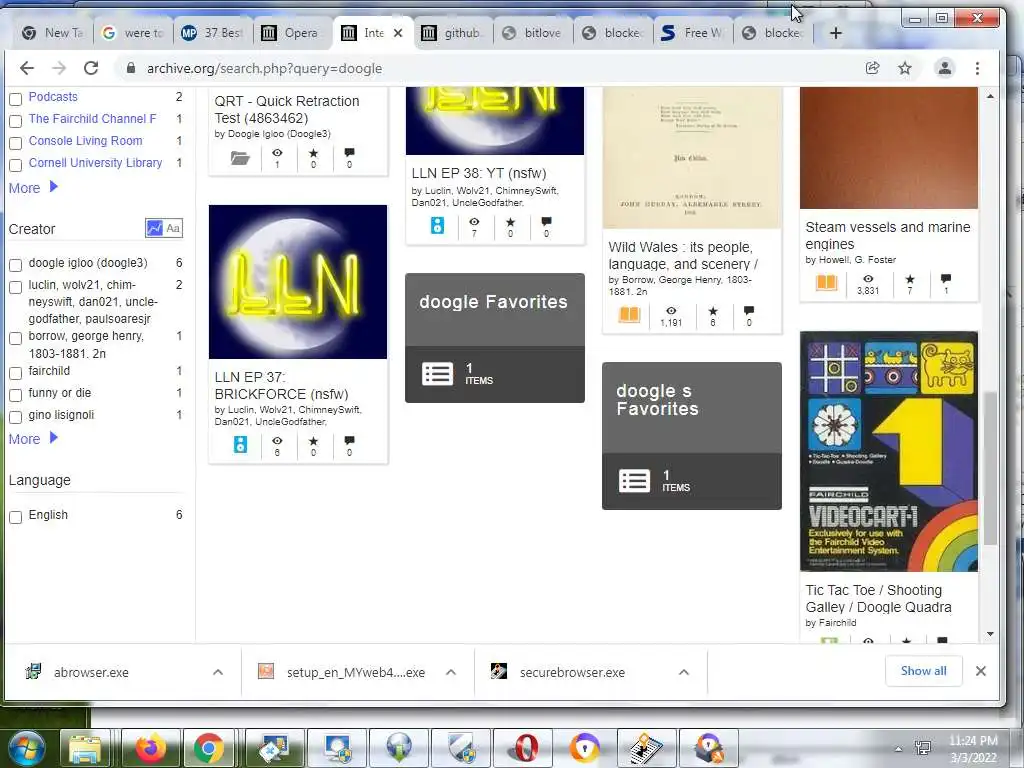Bookmark this page with the star icon
The width and height of the screenshot is (1024, 768).
(x=904, y=68)
